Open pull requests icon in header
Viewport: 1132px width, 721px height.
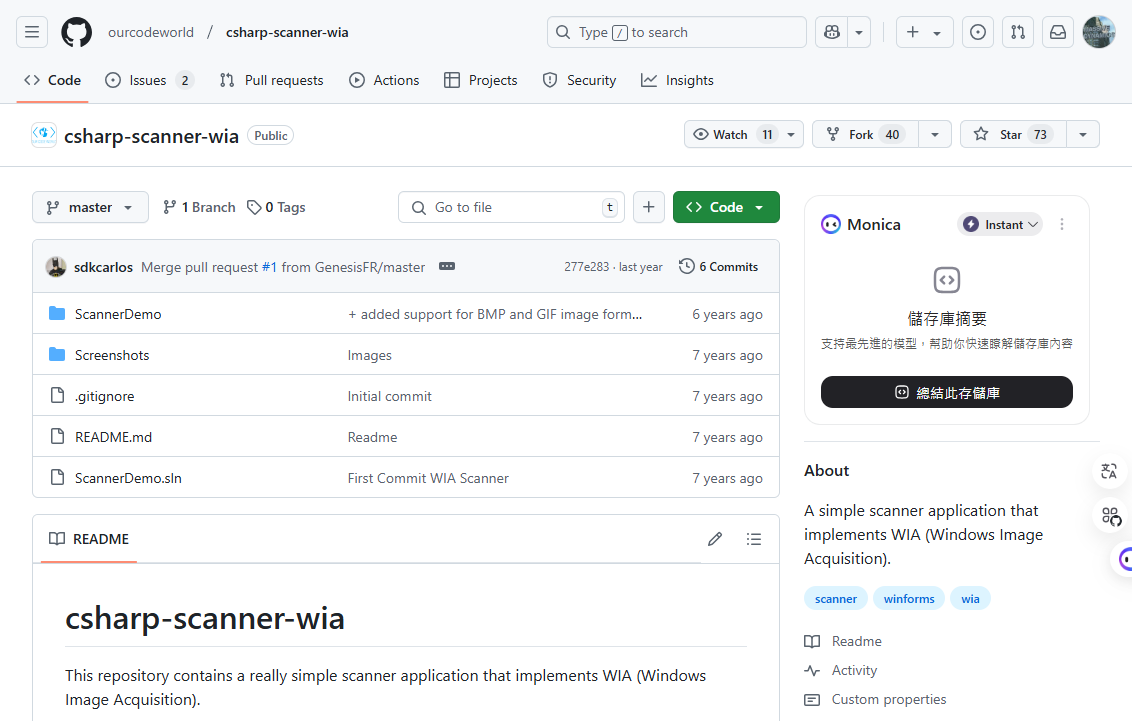(x=1018, y=32)
